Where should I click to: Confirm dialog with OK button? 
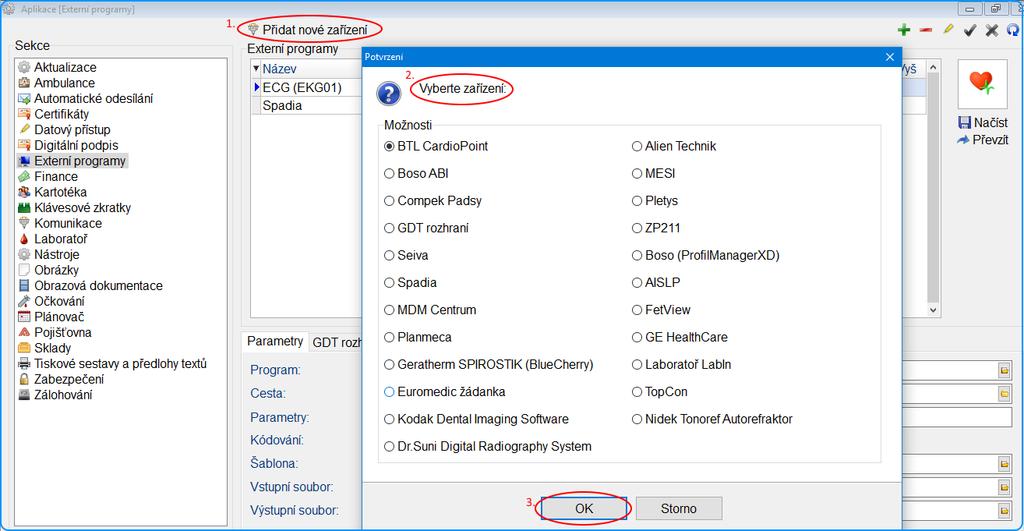[x=584, y=509]
